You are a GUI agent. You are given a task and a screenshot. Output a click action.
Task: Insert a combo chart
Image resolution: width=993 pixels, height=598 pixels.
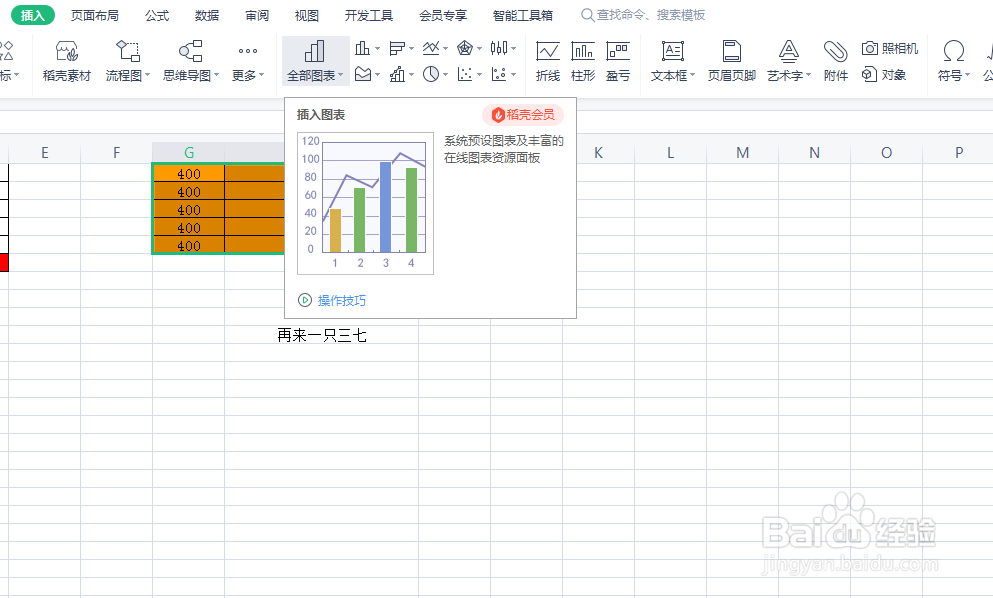tap(396, 74)
